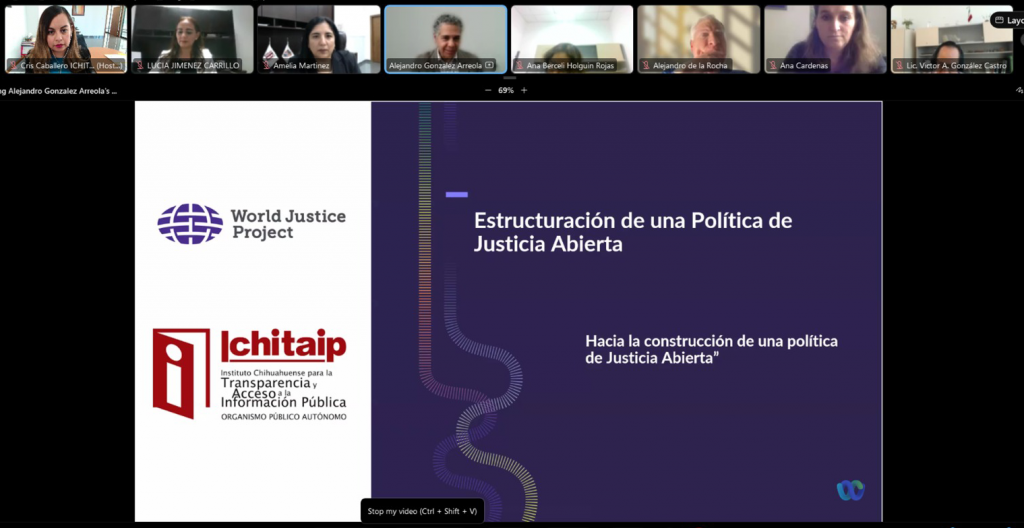Image resolution: width=1024 pixels, height=528 pixels.
Task: Click muted mic icon beside Amelia Martinez
Action: (266, 65)
